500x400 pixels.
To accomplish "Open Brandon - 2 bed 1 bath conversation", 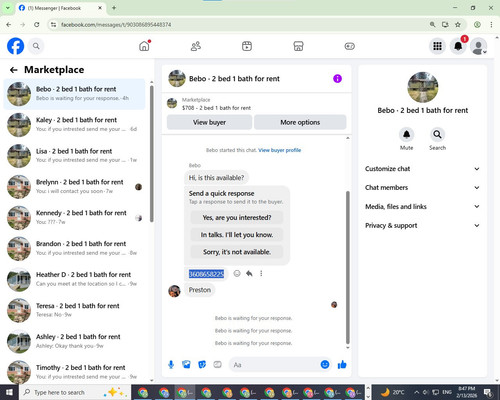I will coord(74,248).
